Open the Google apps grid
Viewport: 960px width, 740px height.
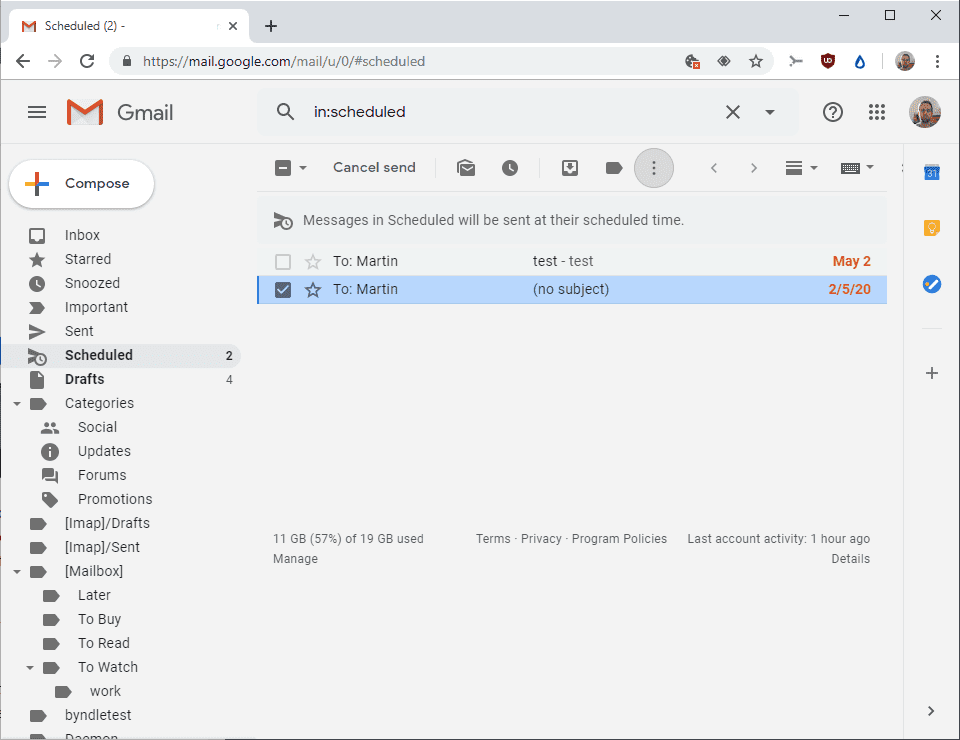pos(877,112)
